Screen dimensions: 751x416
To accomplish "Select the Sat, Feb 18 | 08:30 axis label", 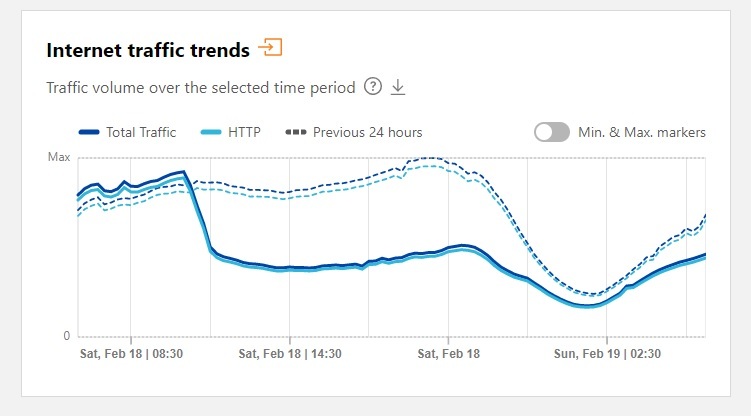I will click(130, 353).
